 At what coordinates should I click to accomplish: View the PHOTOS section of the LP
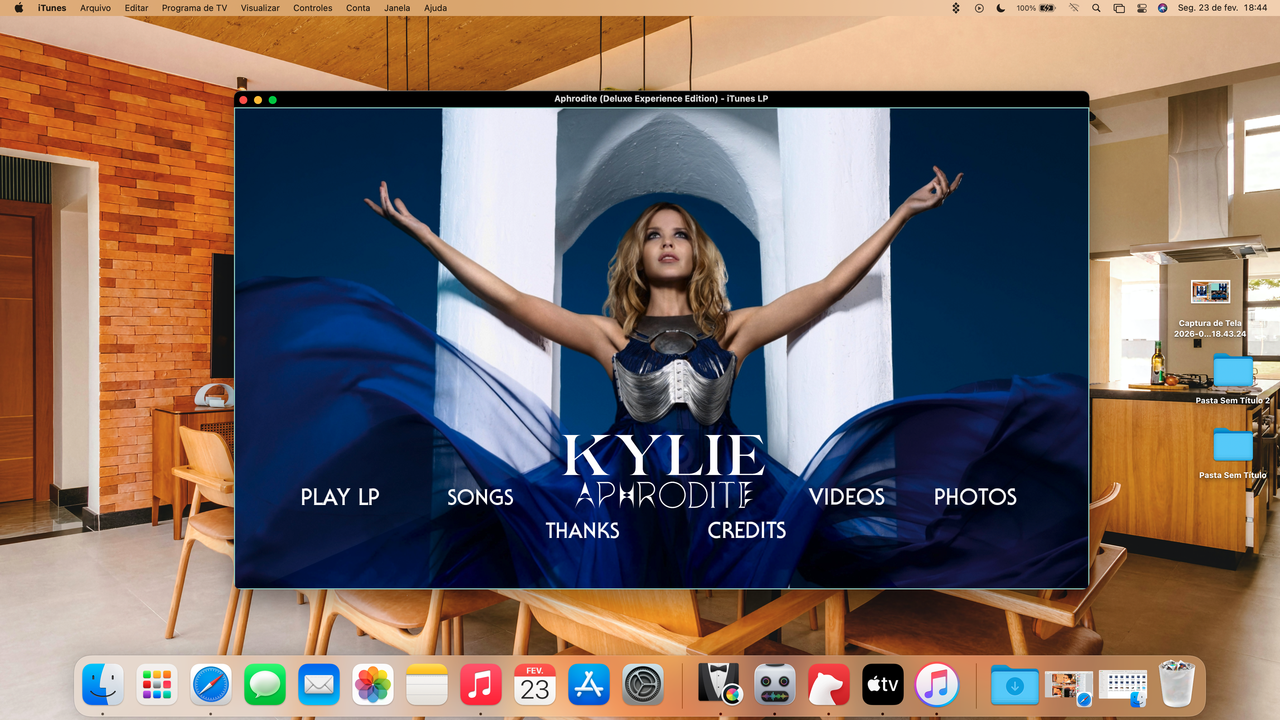tap(975, 497)
